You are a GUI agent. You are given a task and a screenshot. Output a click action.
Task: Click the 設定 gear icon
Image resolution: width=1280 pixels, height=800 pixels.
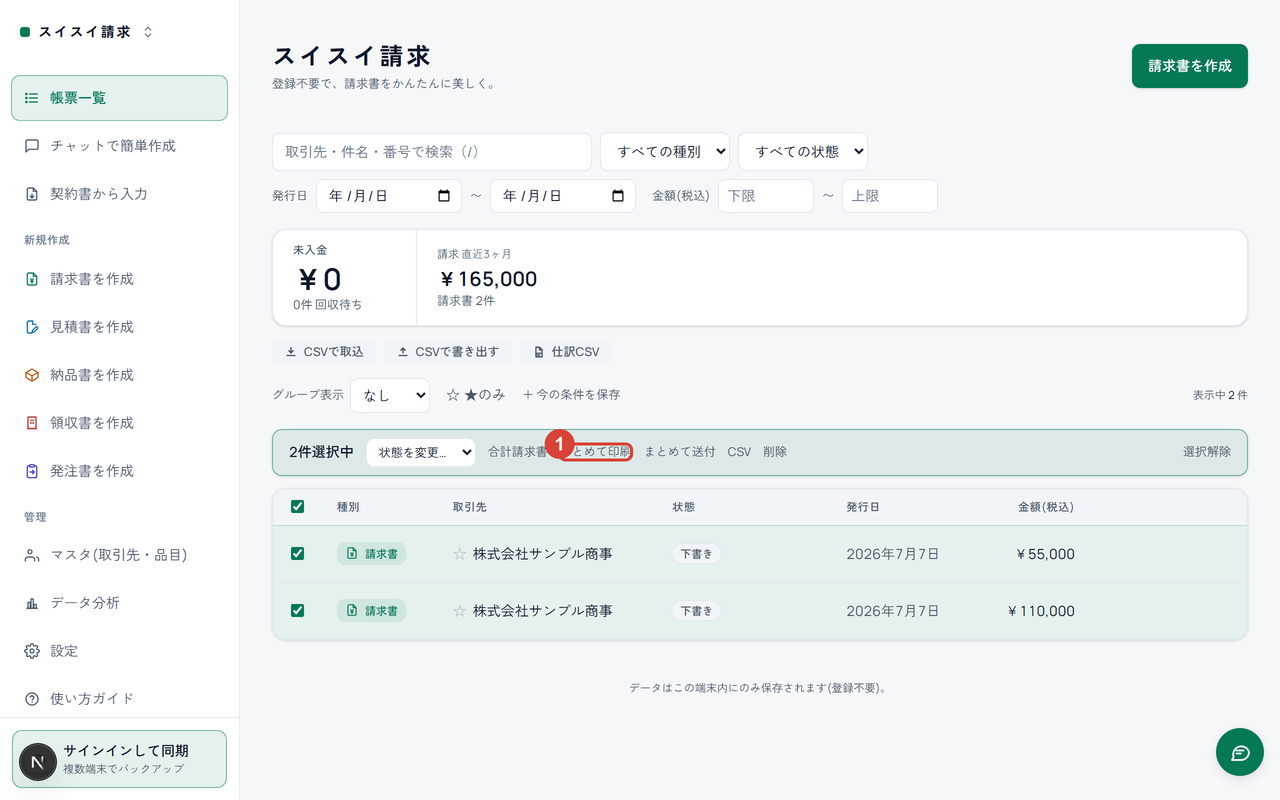pos(32,651)
